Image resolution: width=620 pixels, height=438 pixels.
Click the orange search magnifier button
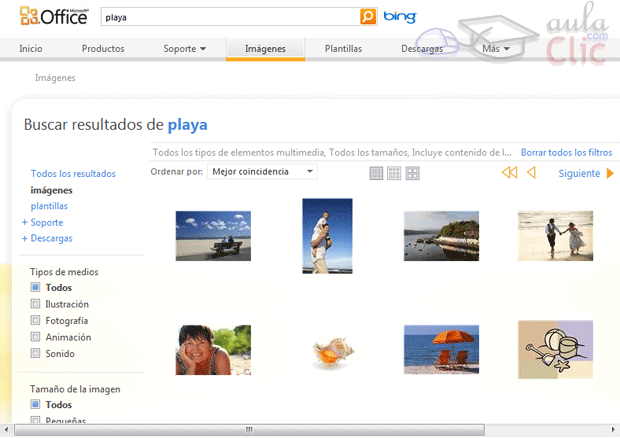(x=368, y=17)
